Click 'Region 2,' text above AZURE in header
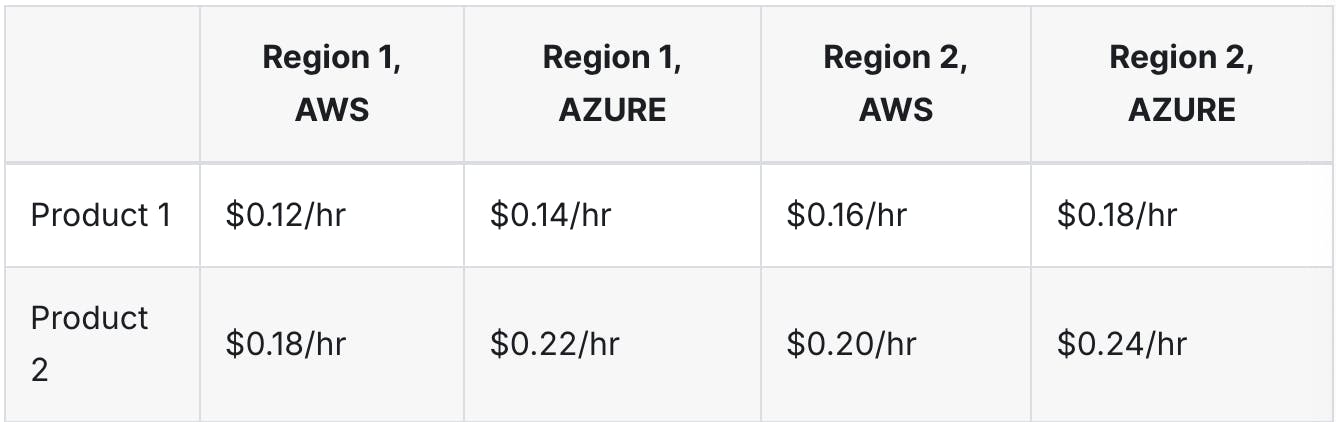 point(1182,58)
